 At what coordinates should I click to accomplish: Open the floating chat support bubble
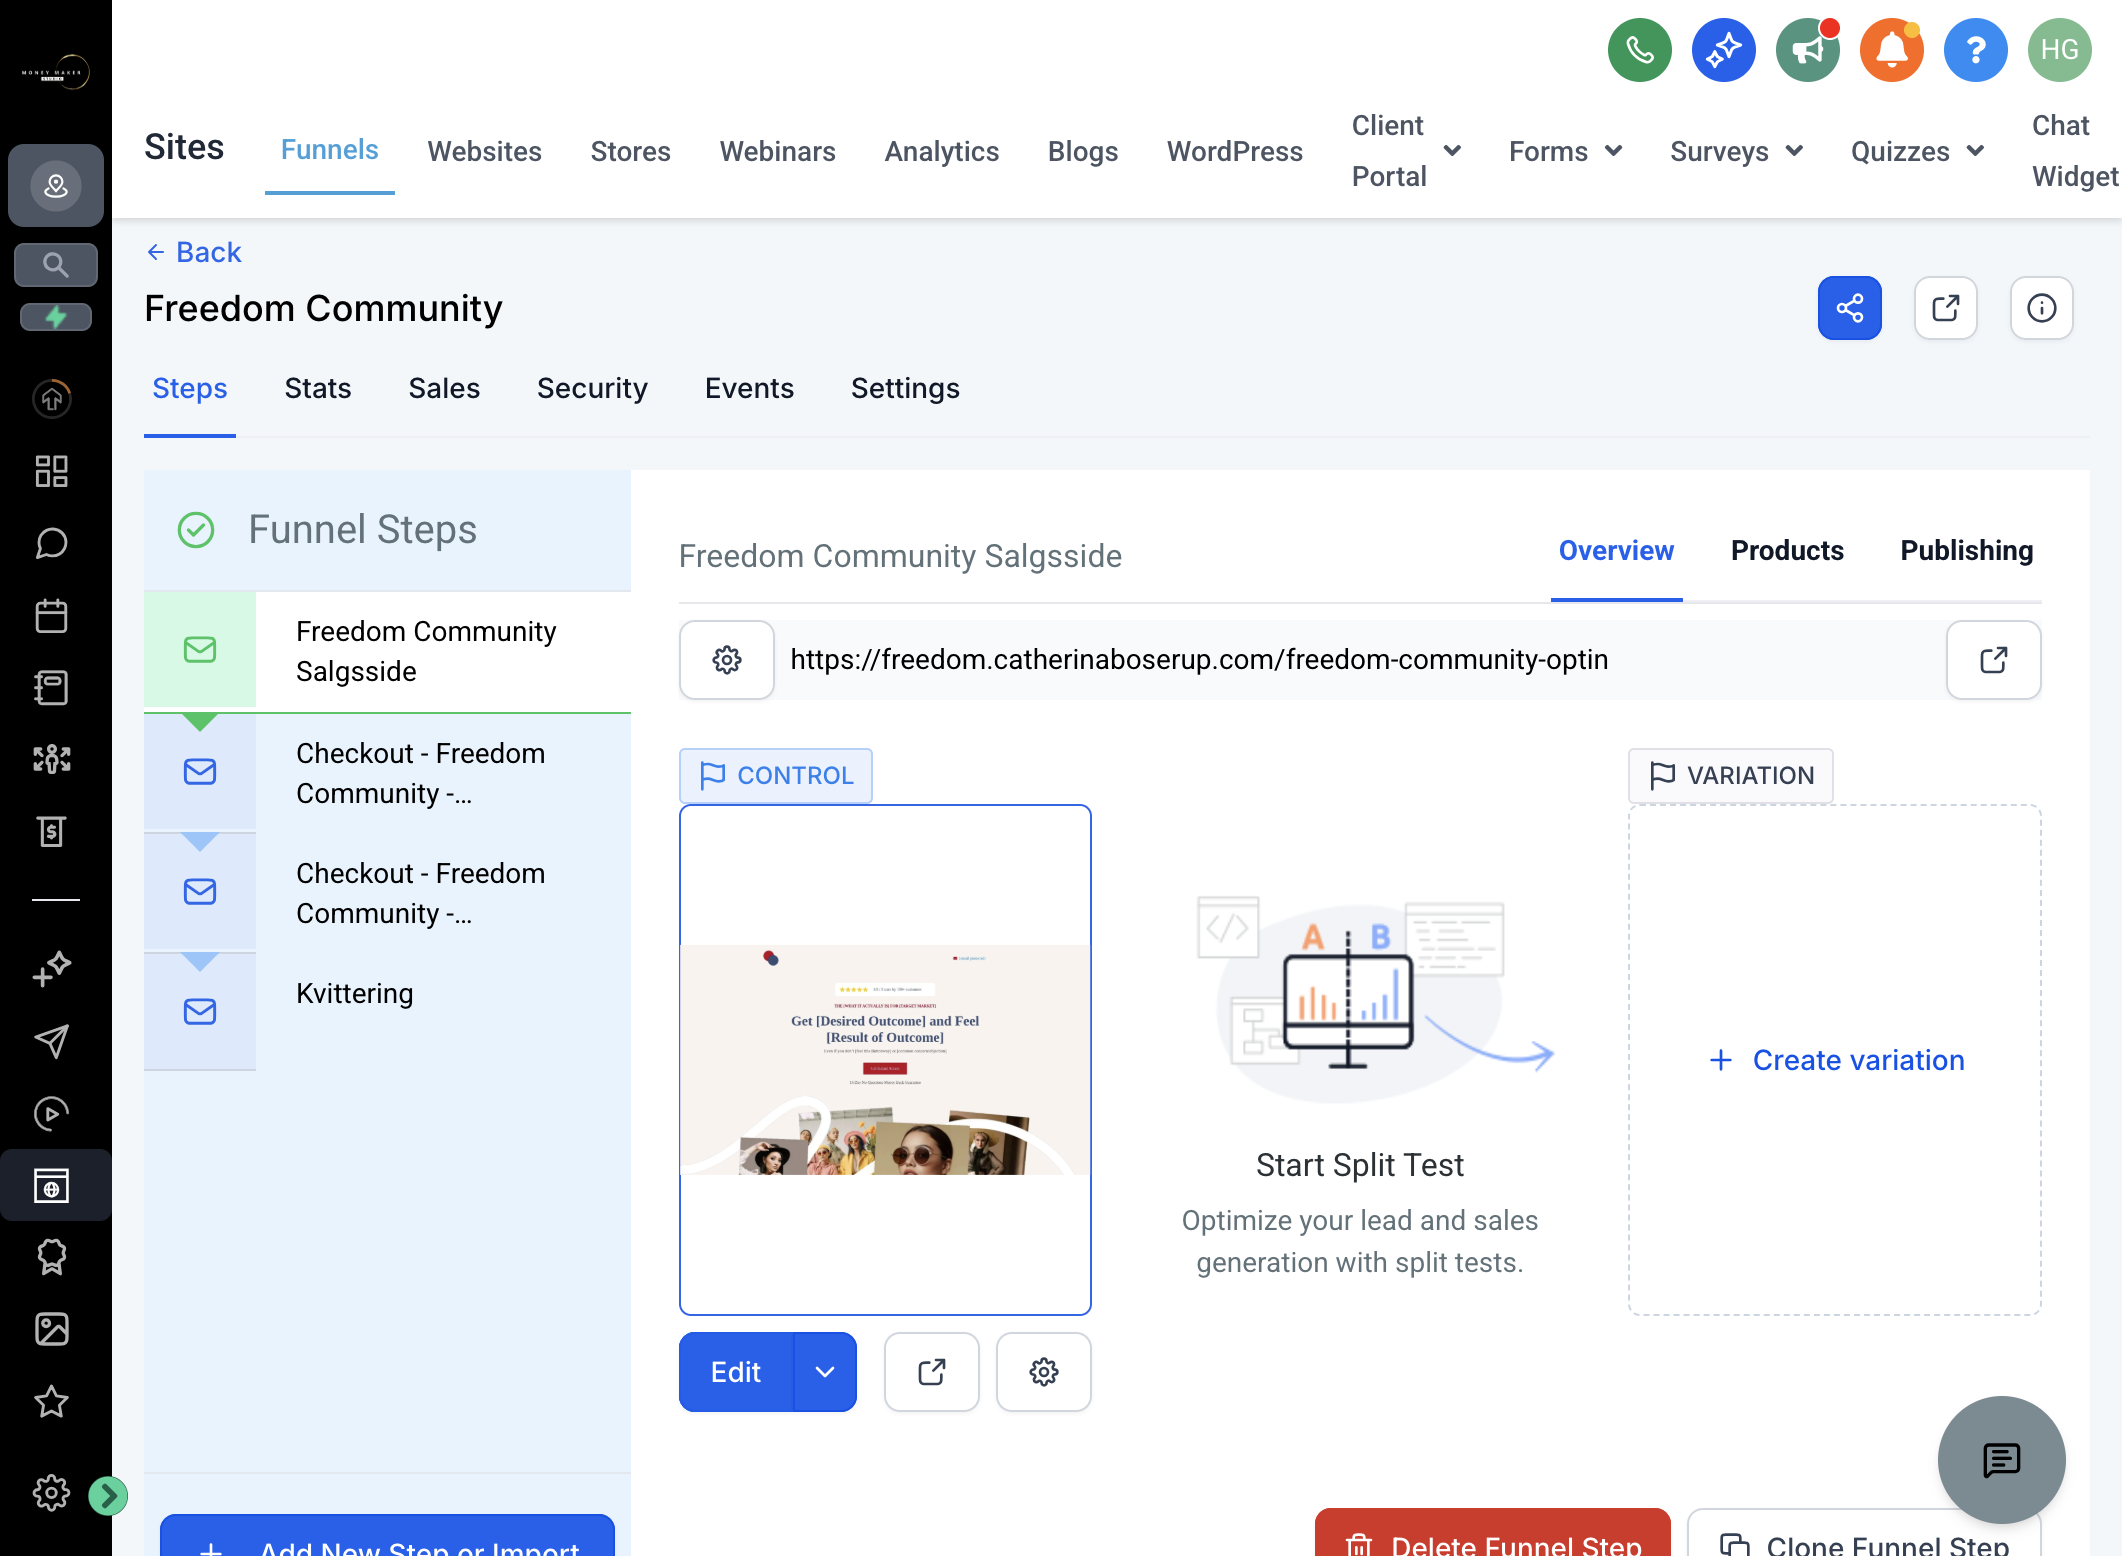tap(2001, 1460)
